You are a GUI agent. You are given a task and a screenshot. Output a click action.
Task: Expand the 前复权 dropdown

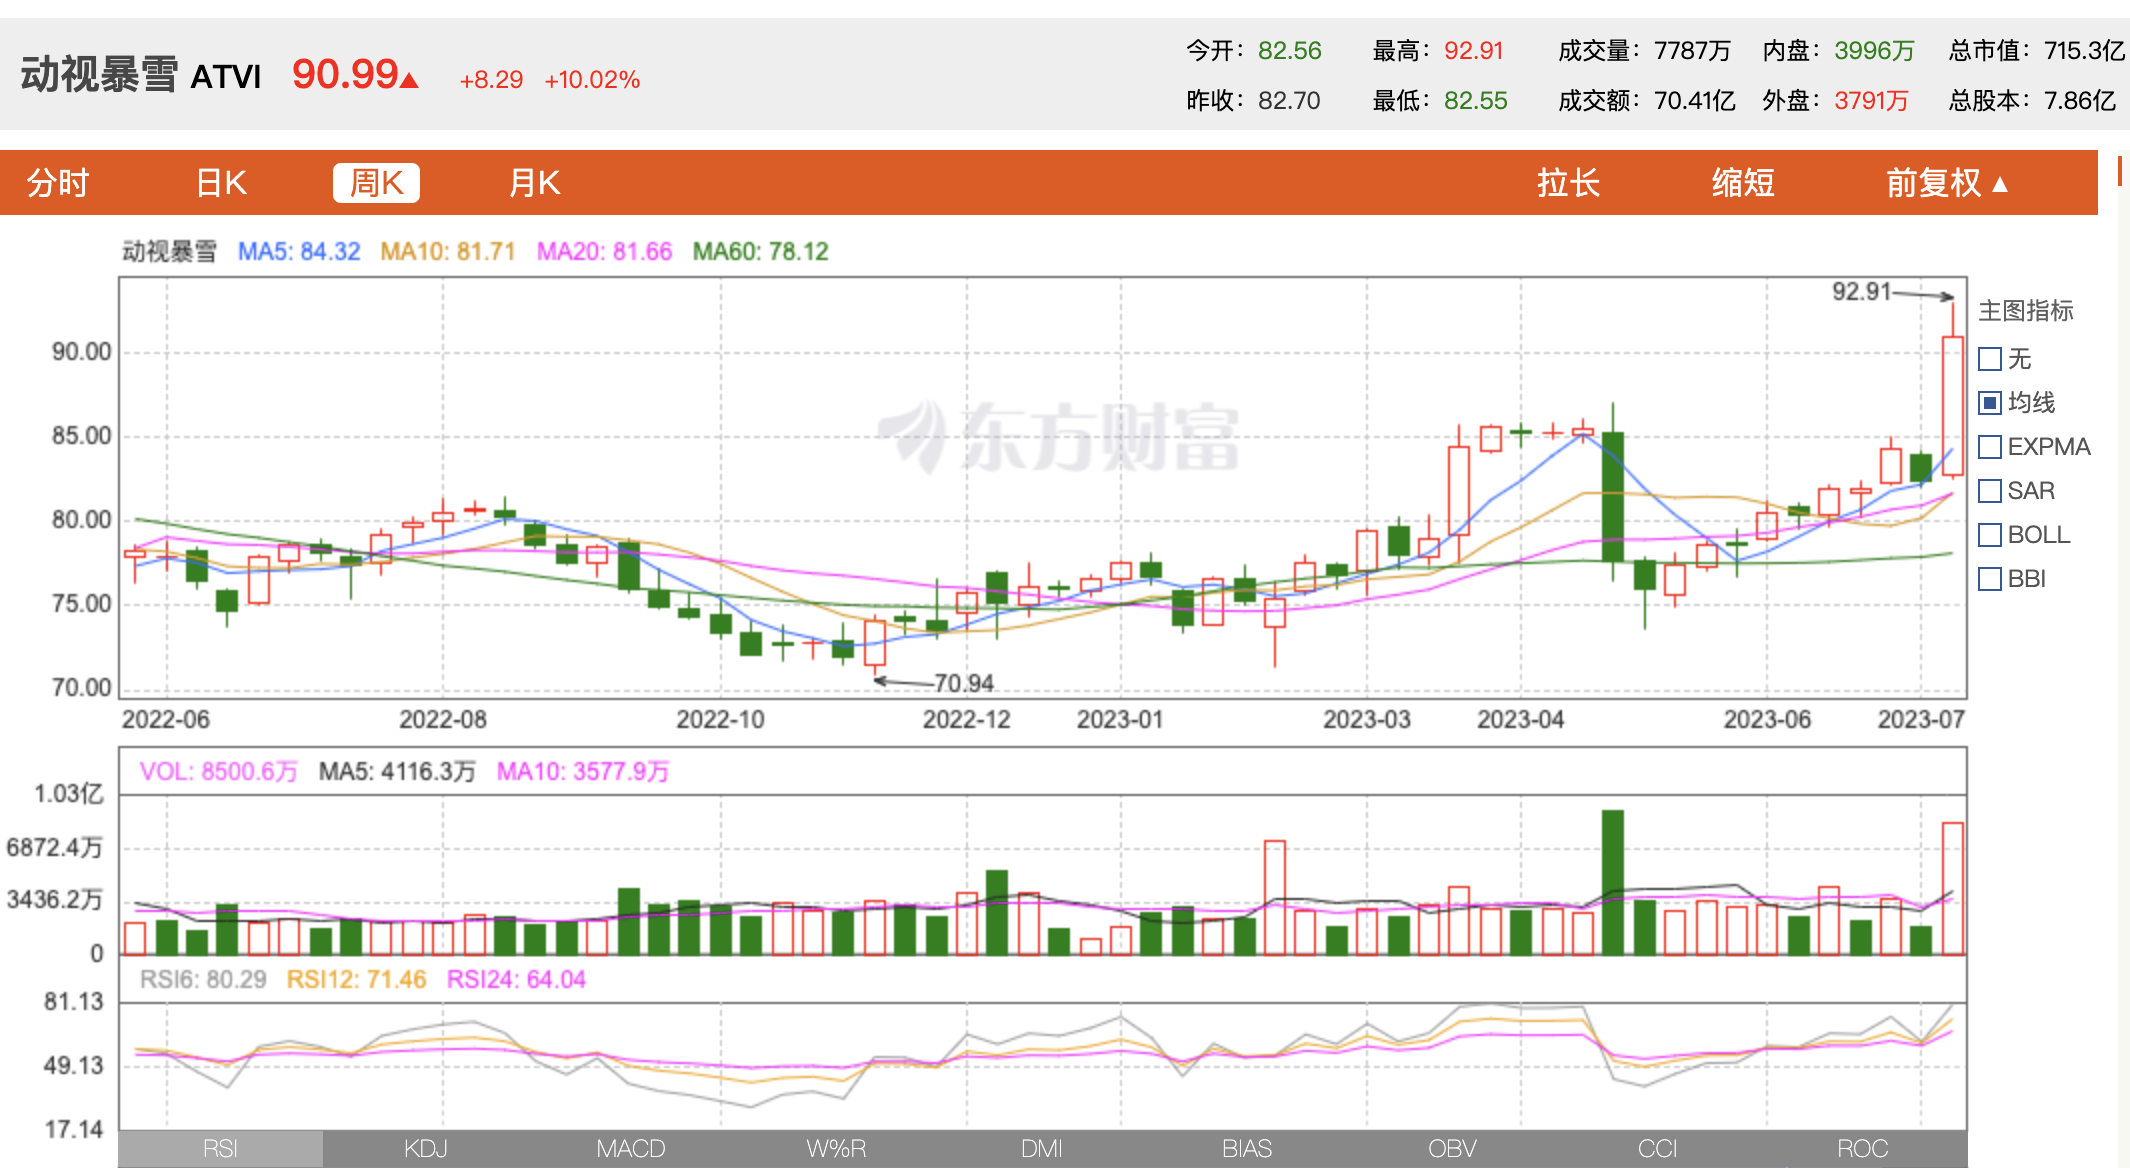click(1946, 183)
